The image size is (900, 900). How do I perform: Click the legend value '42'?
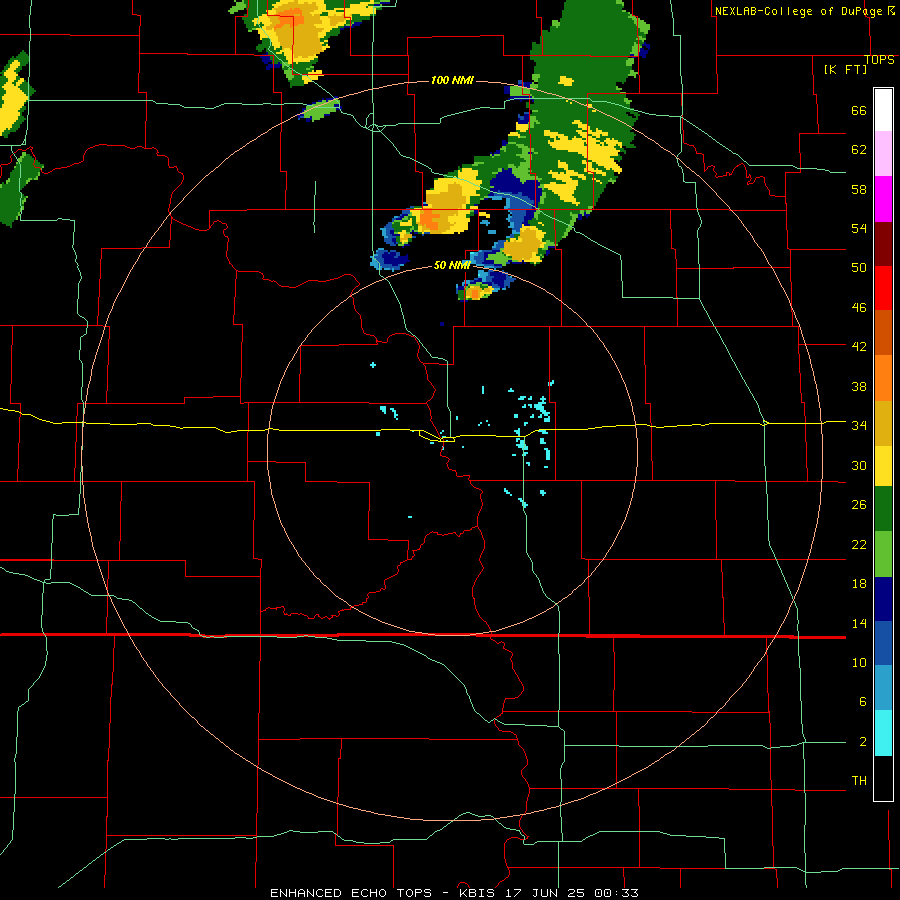click(x=859, y=347)
